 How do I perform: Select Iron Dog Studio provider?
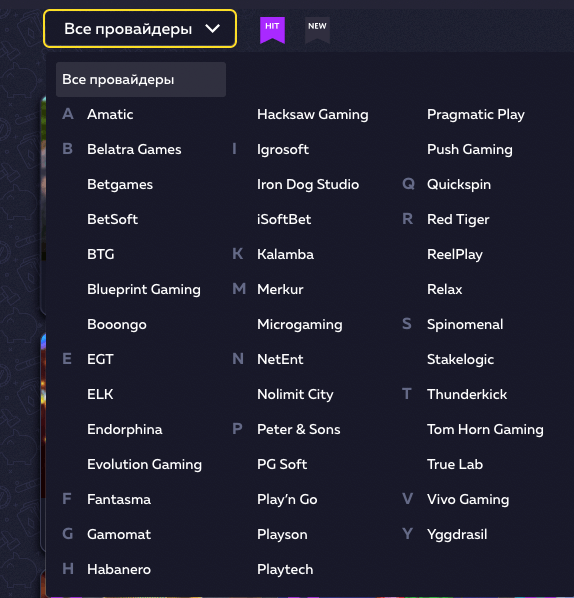click(308, 185)
